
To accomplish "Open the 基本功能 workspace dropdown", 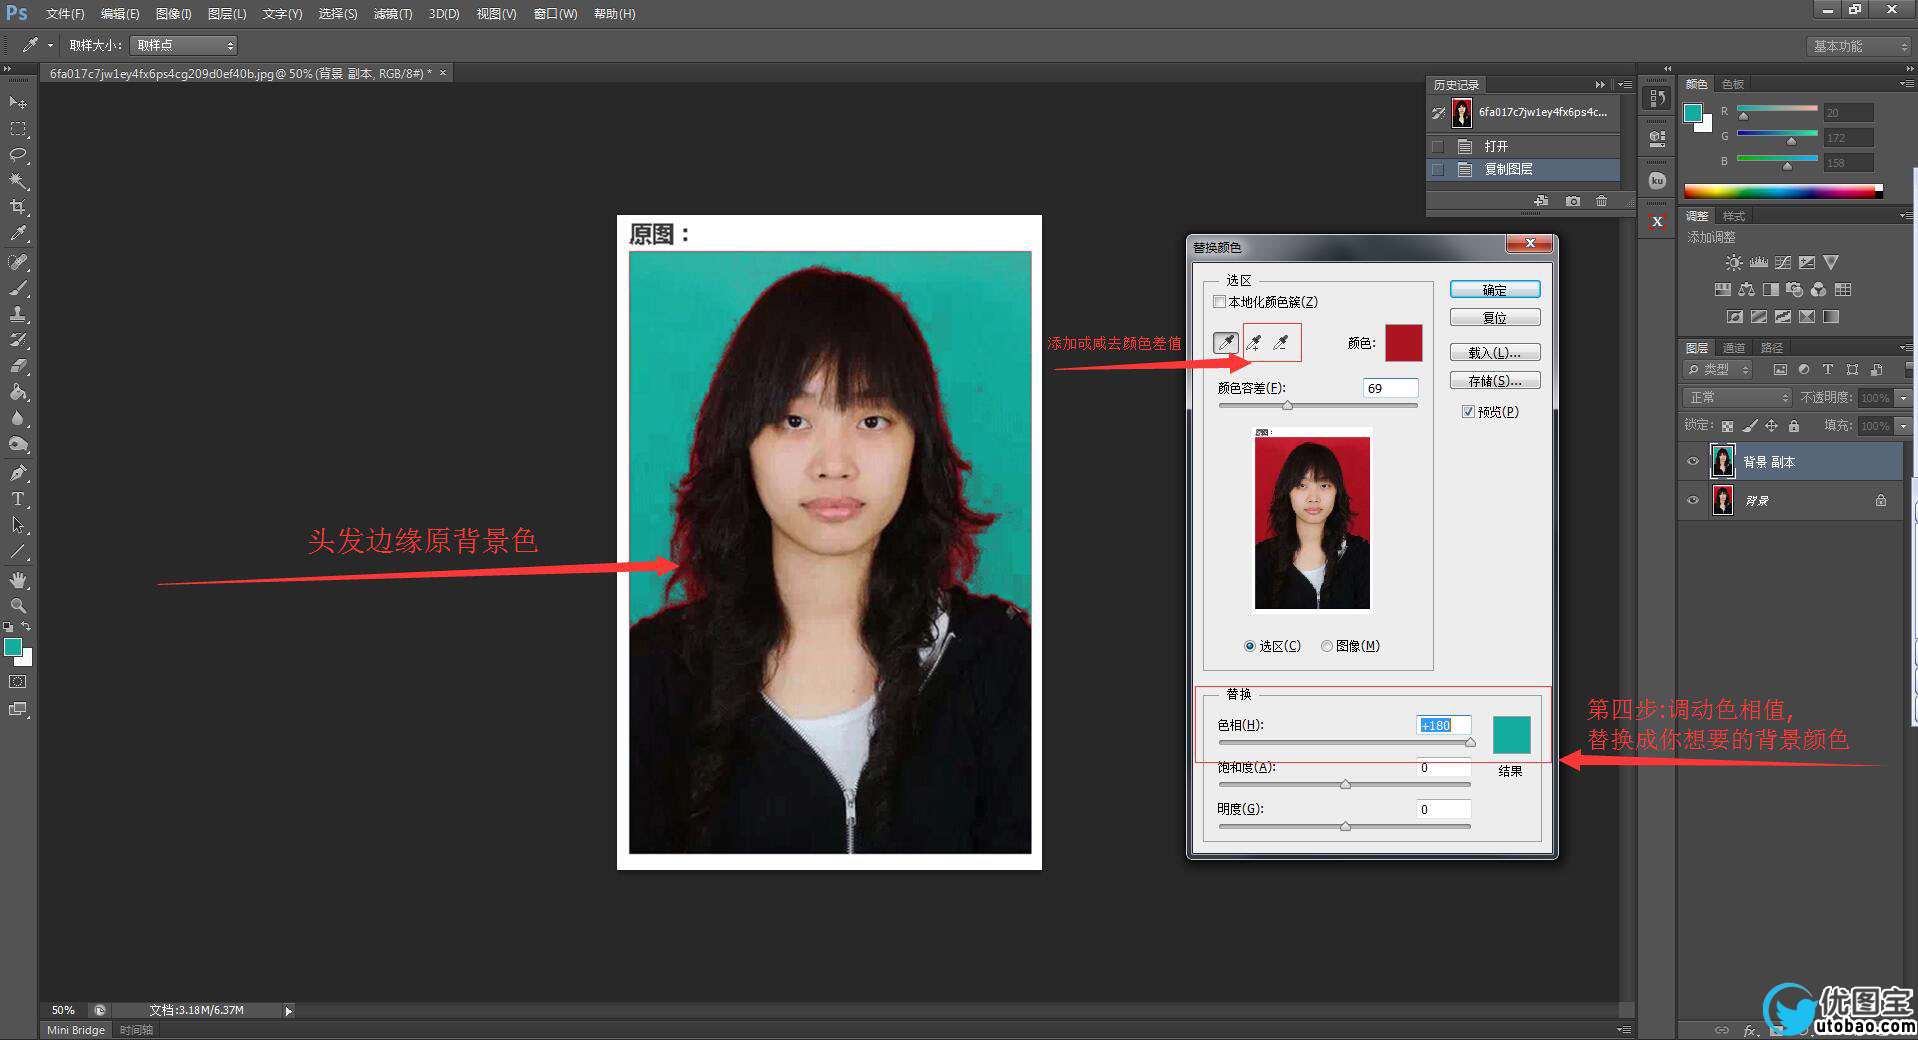I will (1859, 46).
